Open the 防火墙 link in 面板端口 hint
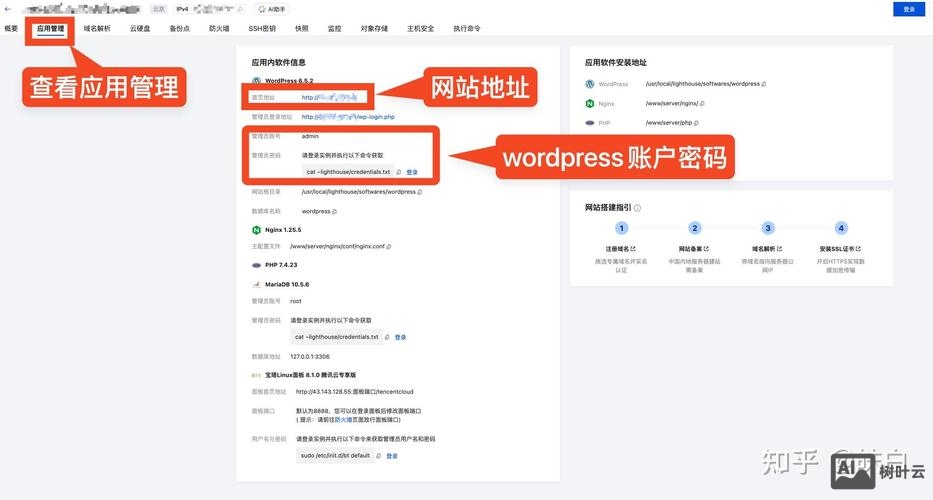The height and width of the screenshot is (500, 933). pos(343,420)
